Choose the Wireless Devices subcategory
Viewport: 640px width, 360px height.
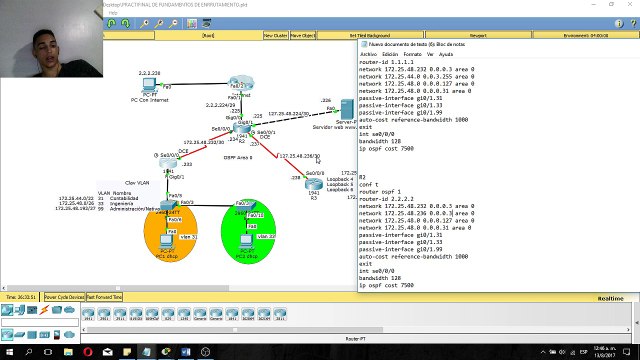[44, 335]
